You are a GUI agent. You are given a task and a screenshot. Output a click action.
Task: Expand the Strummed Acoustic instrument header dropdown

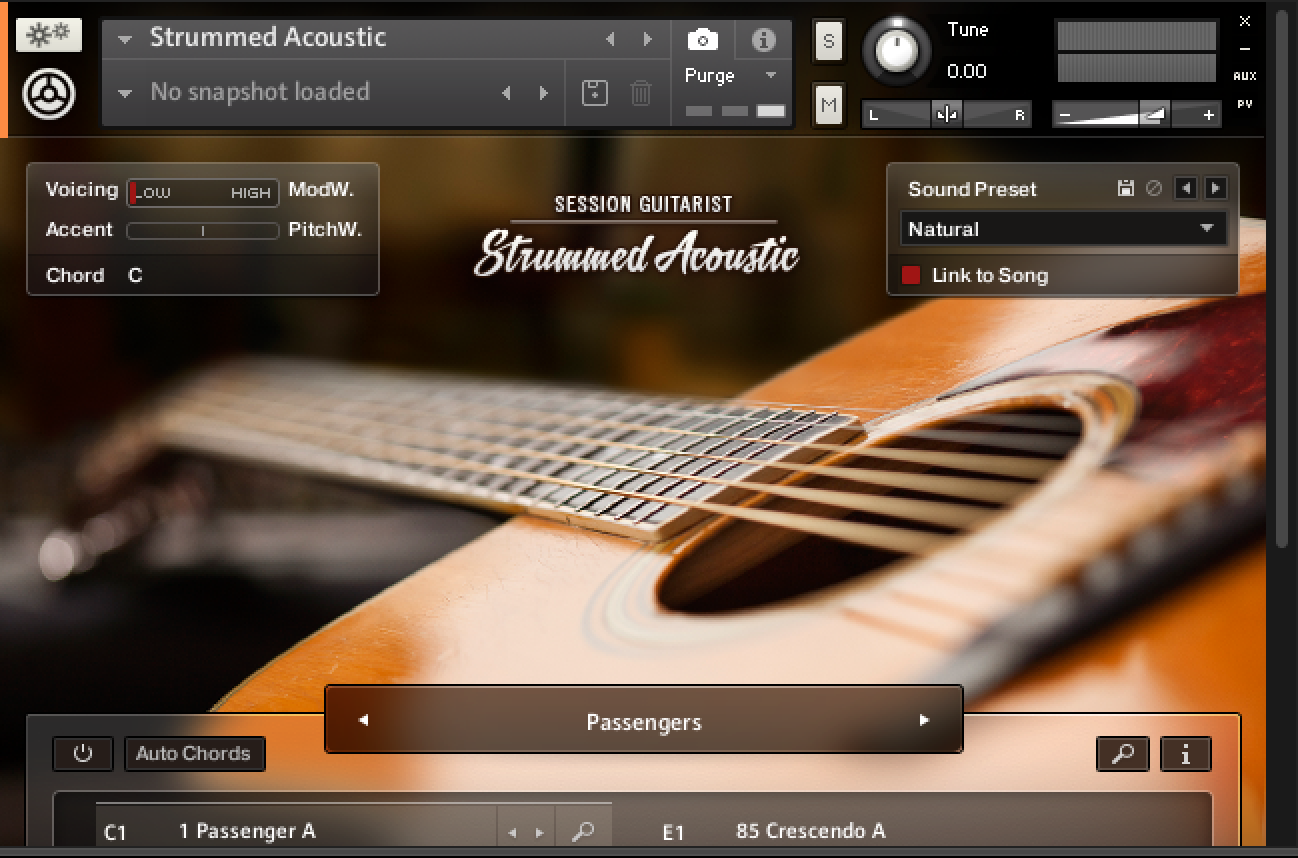[x=123, y=39]
